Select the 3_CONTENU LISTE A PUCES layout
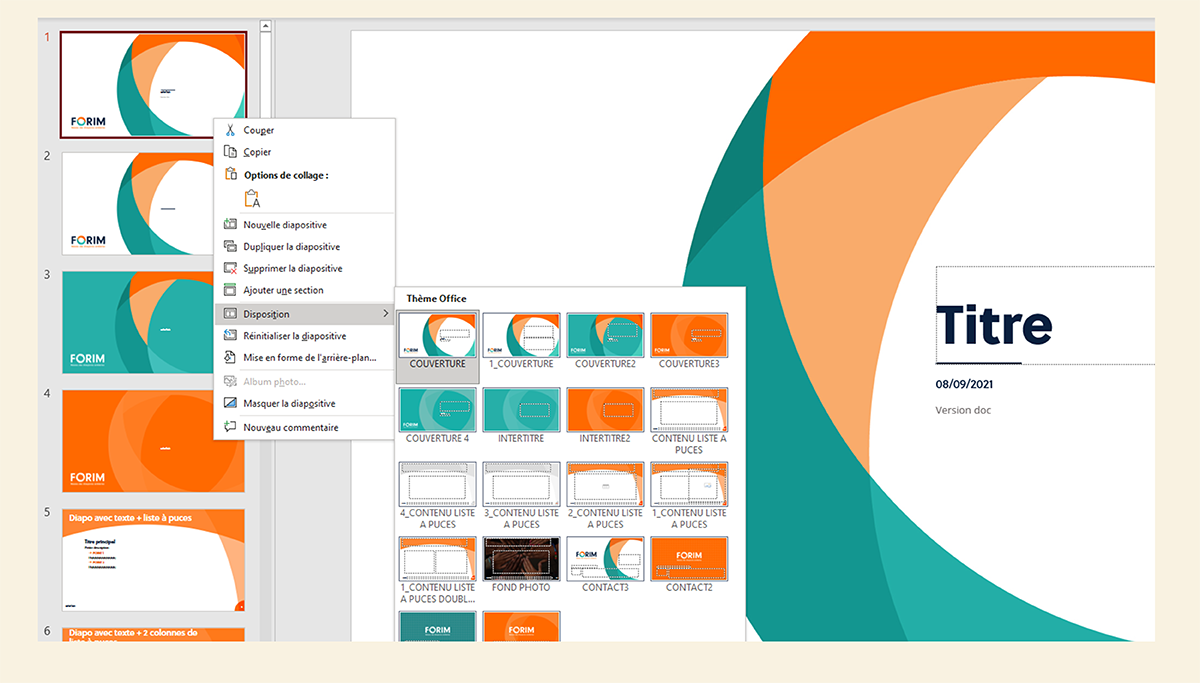1200x683 pixels. (x=522, y=485)
